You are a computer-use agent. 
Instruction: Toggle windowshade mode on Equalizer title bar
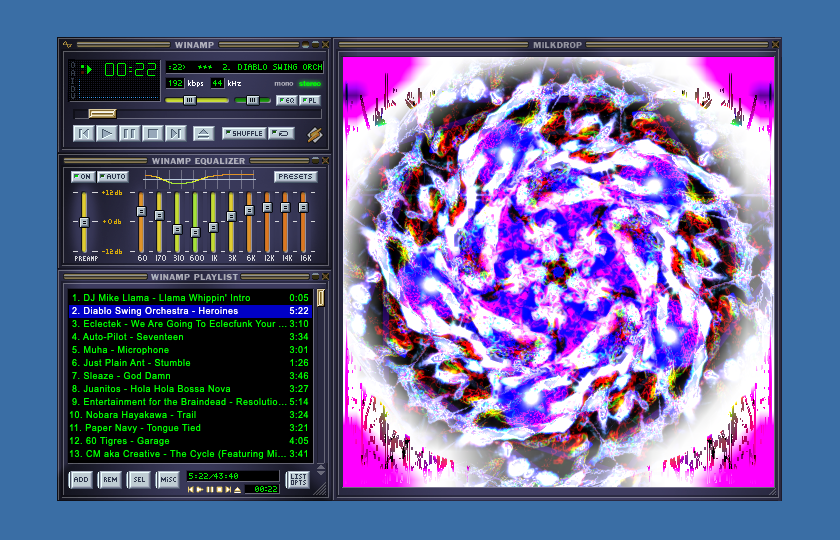coord(315,160)
